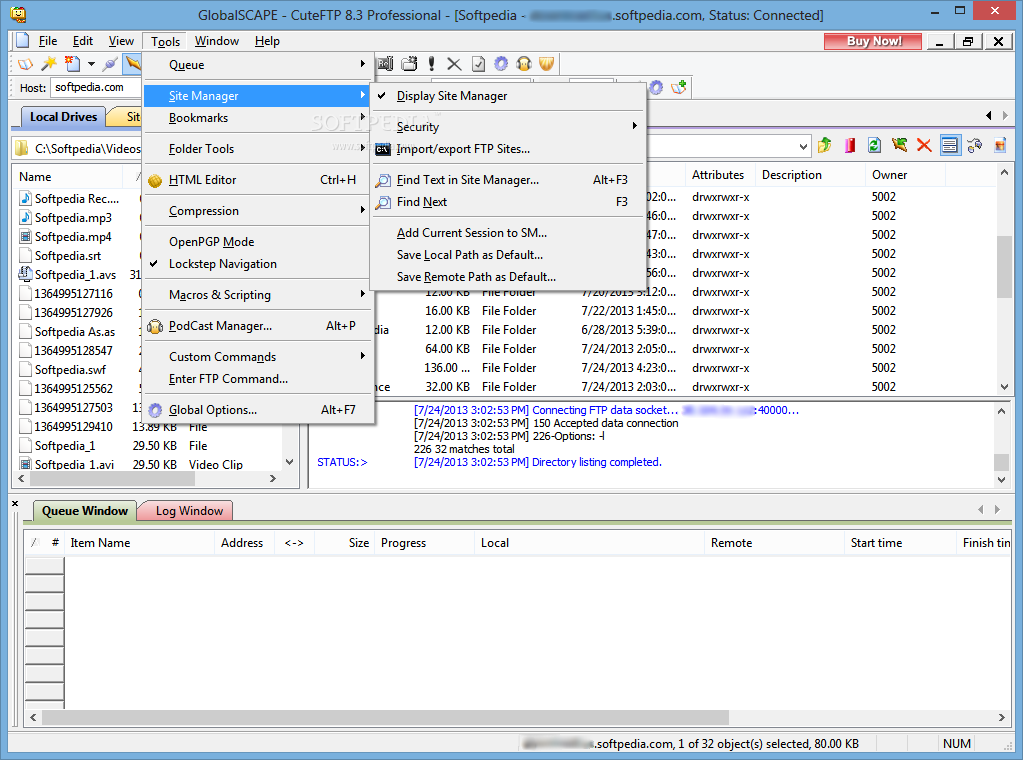Open PodCast Manager menu entry

tap(258, 326)
